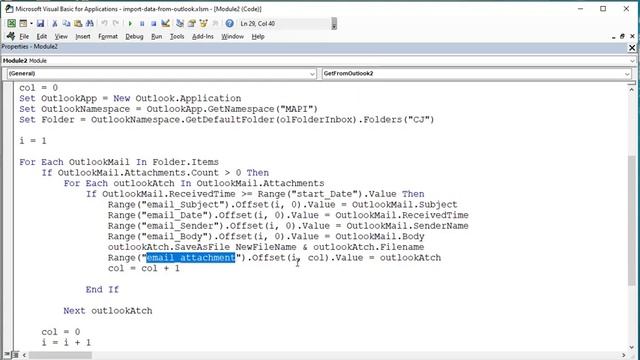
Task: Click the Paste clipboard icon
Action: click(x=78, y=24)
